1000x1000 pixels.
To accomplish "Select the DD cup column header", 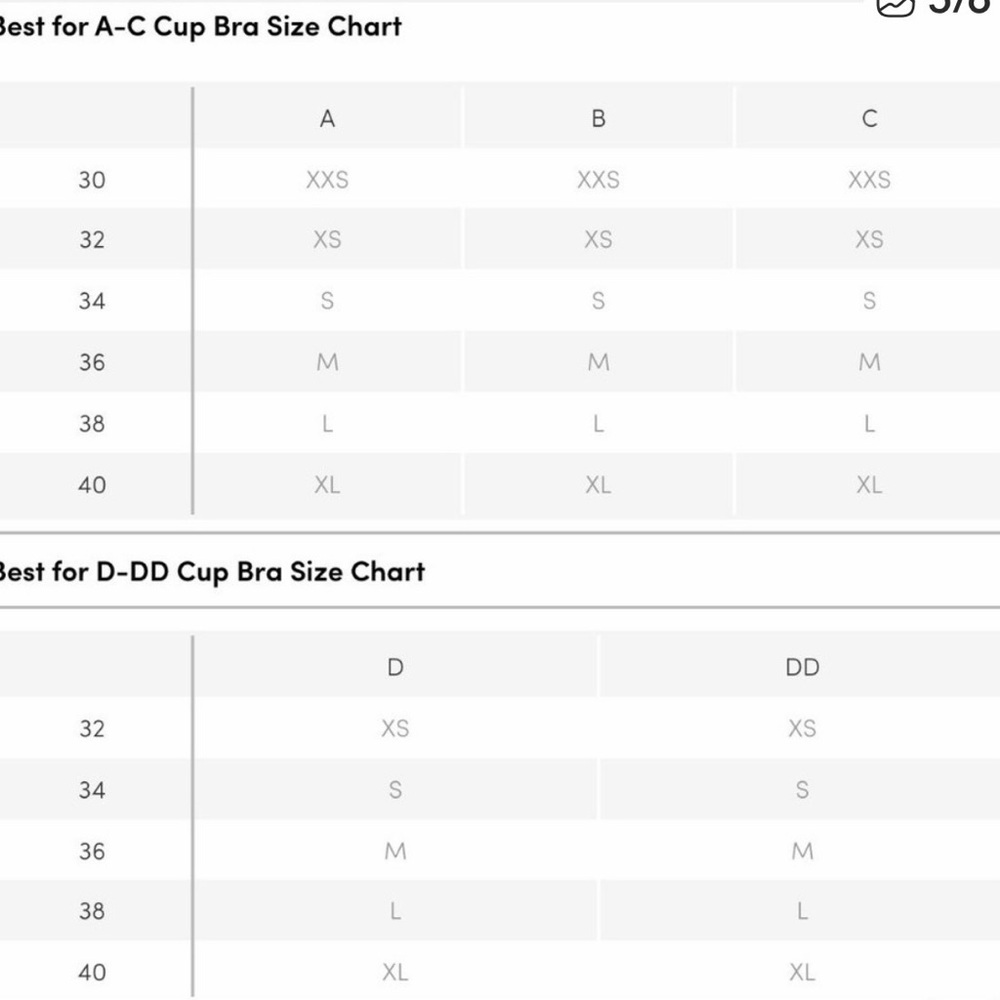I will pyautogui.click(x=802, y=667).
